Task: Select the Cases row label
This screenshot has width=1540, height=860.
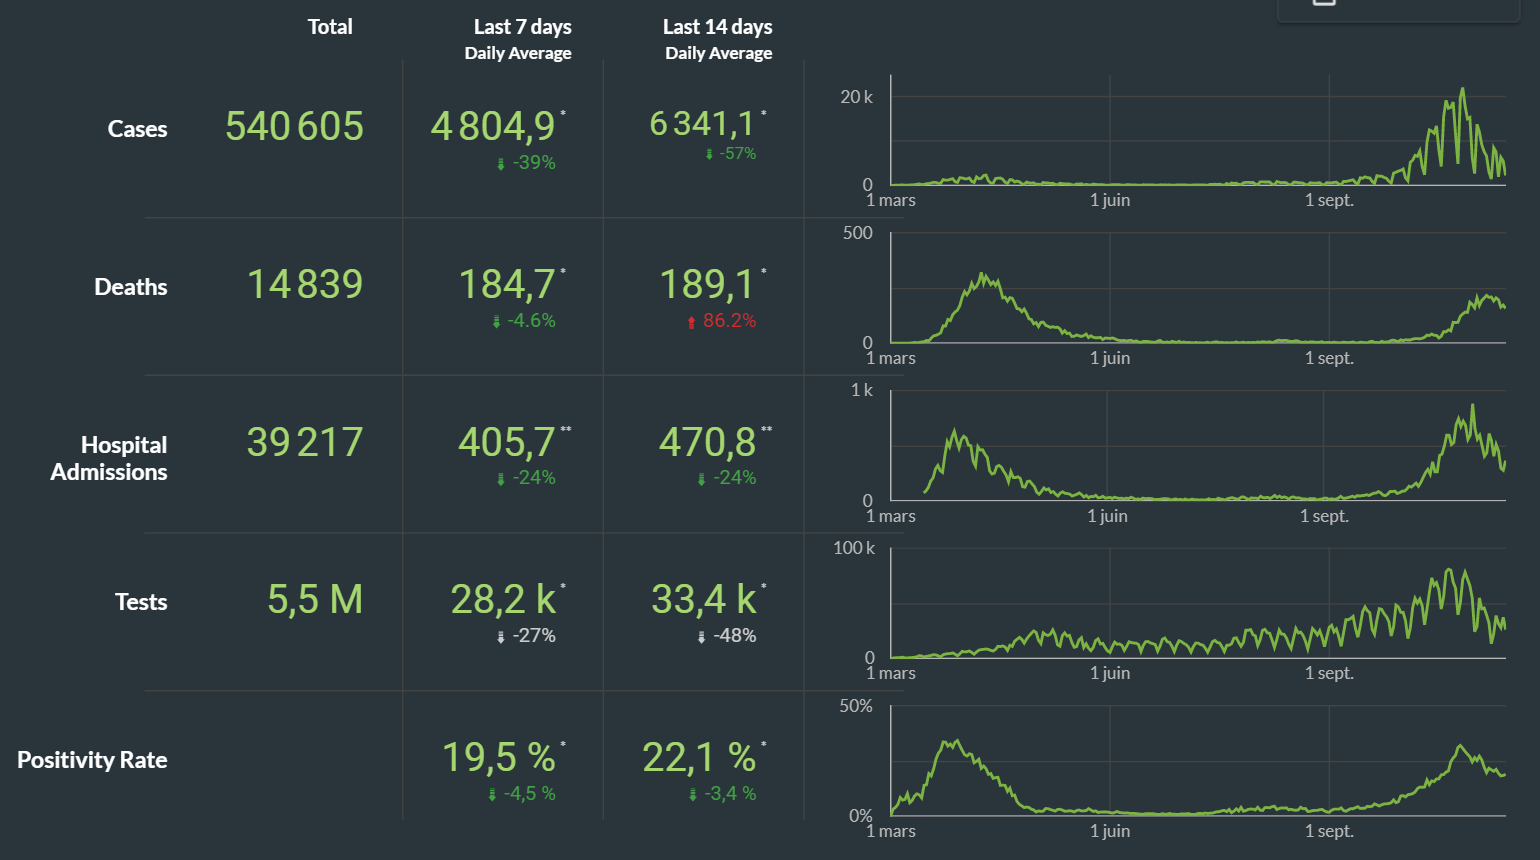Action: (137, 129)
